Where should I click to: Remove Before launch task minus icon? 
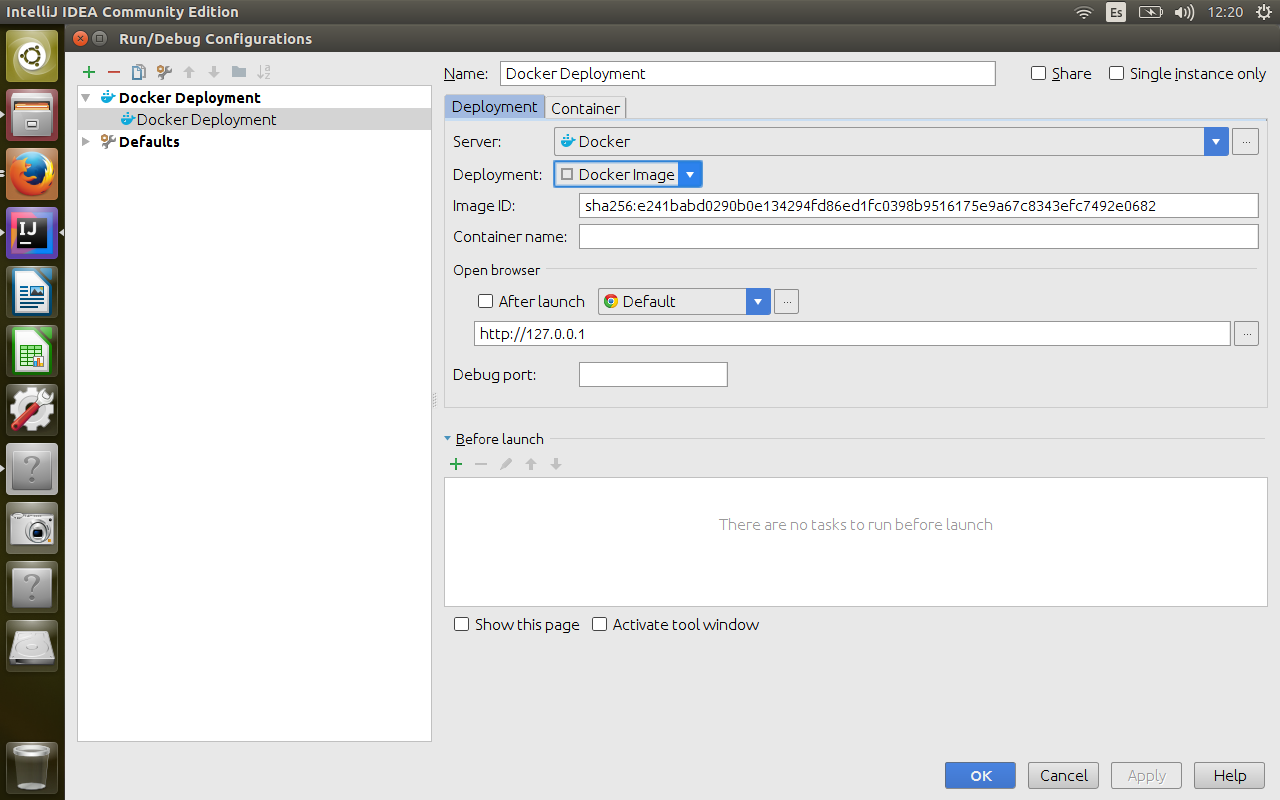pos(481,464)
